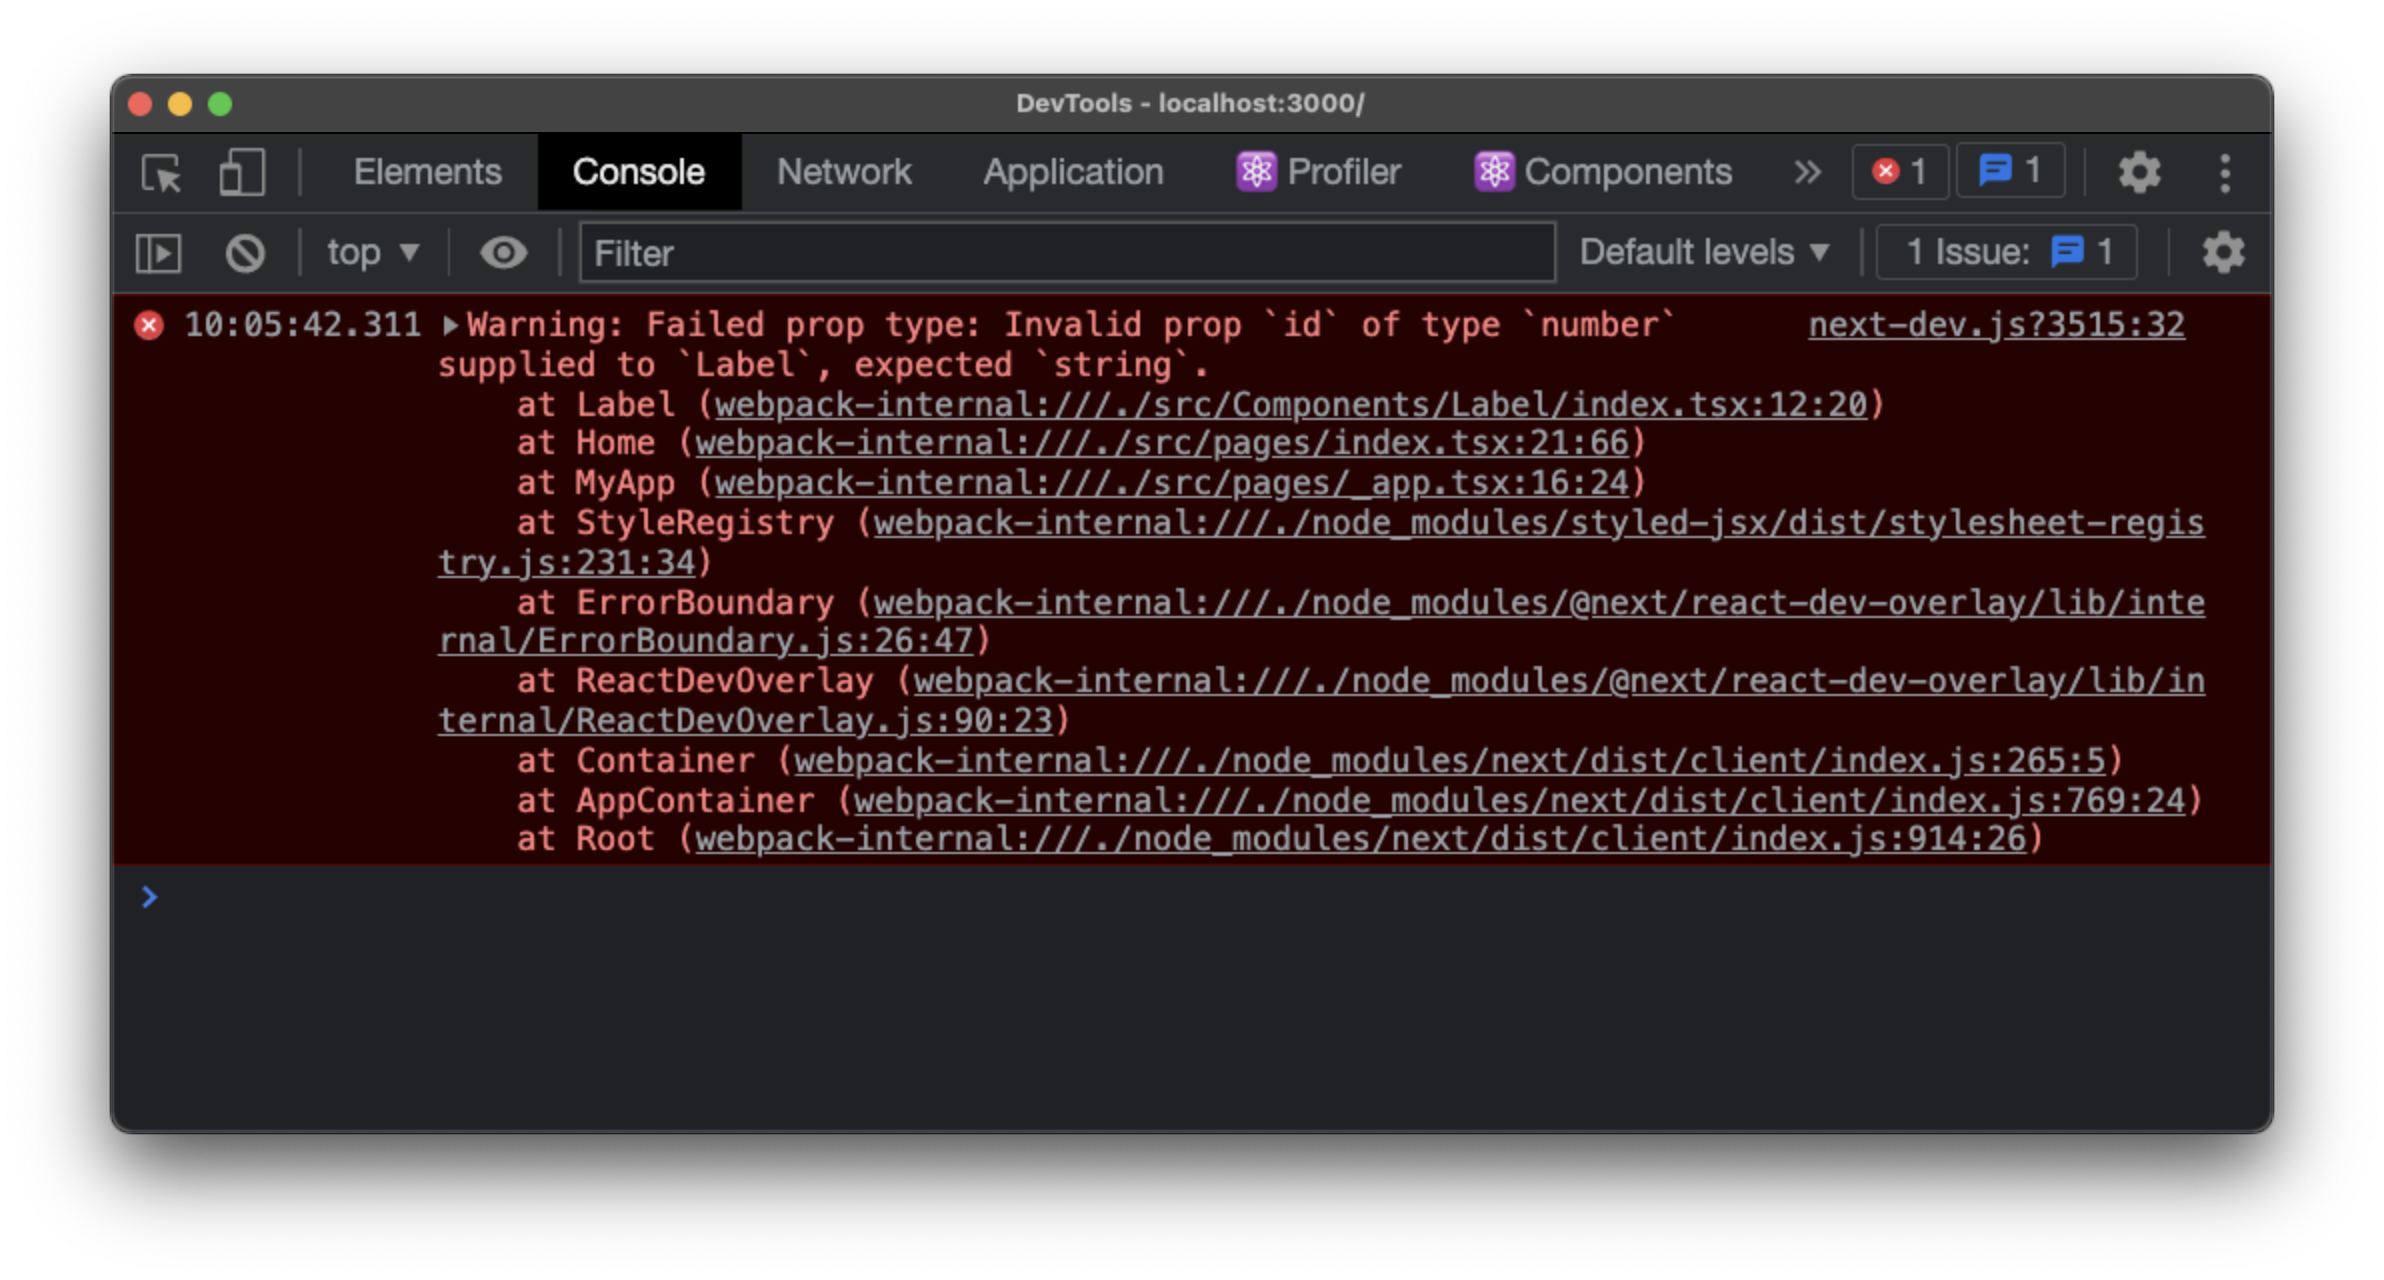Create a live expression via eye icon
The height and width of the screenshot is (1280, 2384).
503,253
